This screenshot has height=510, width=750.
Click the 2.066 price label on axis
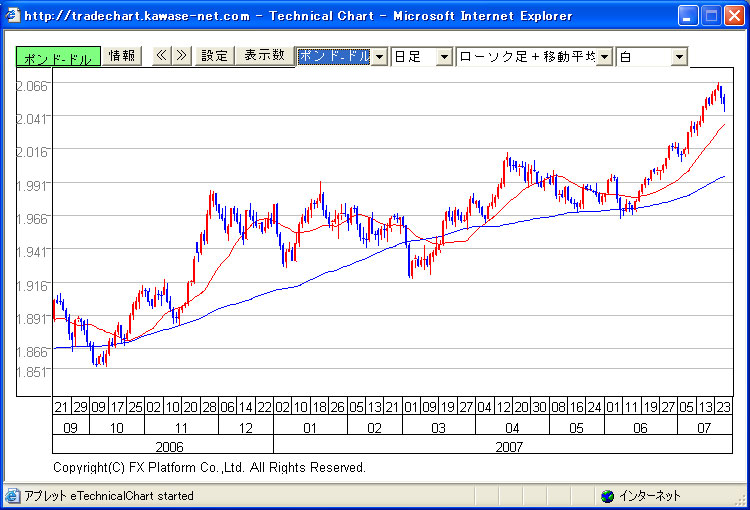pos(32,85)
